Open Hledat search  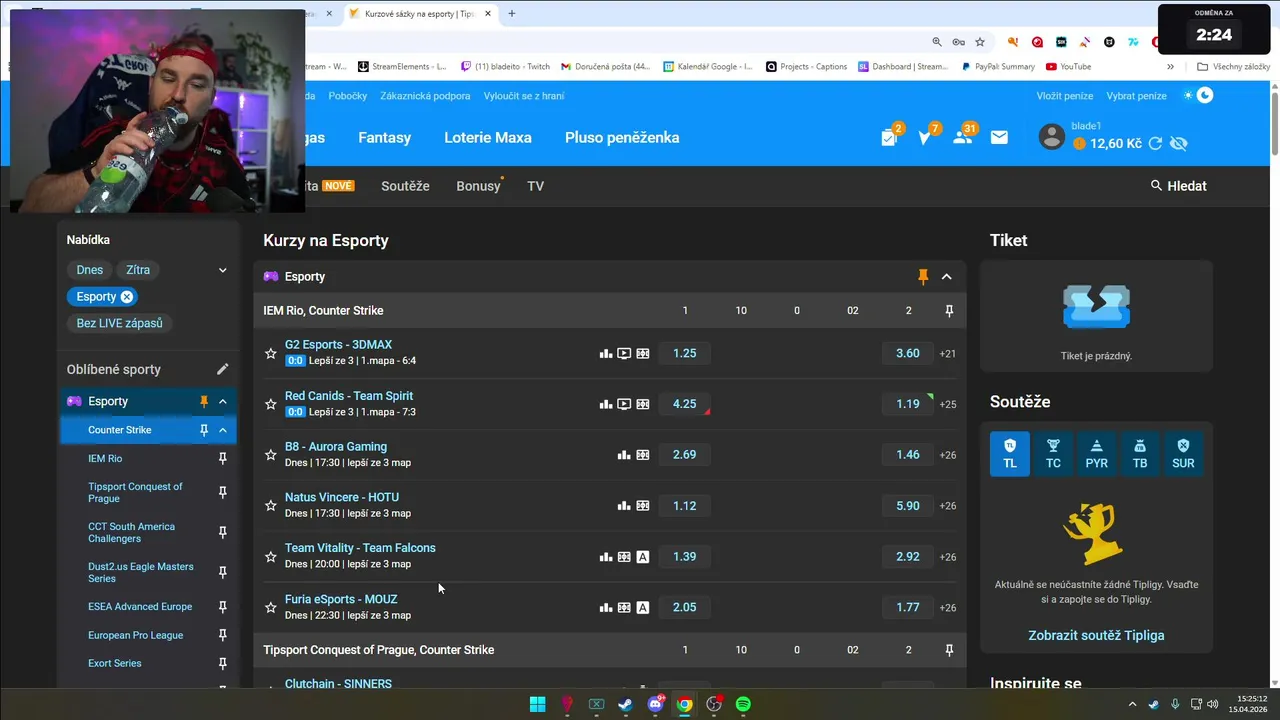[1178, 186]
